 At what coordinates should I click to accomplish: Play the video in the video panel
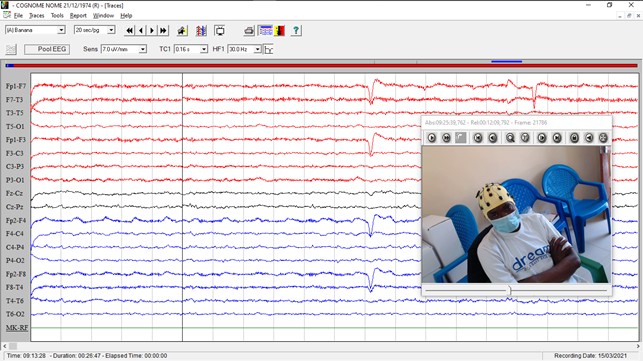pyautogui.click(x=431, y=138)
